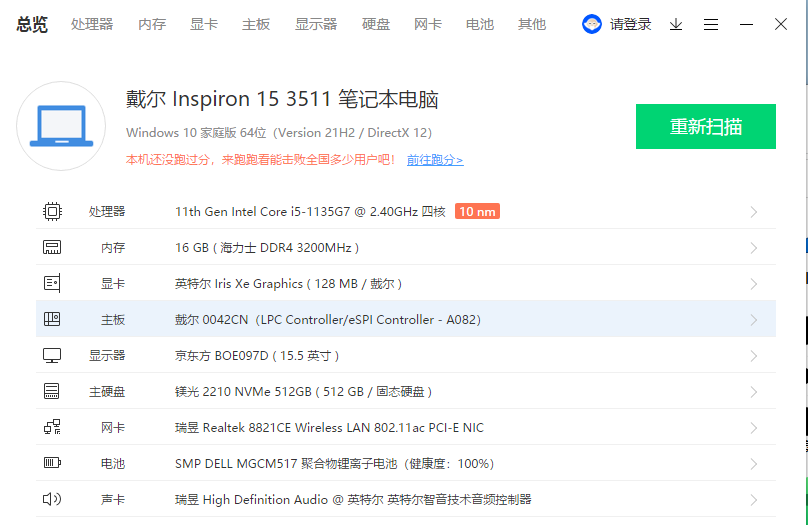Click the 请登录 login text
Image resolution: width=808 pixels, height=525 pixels.
coord(631,24)
